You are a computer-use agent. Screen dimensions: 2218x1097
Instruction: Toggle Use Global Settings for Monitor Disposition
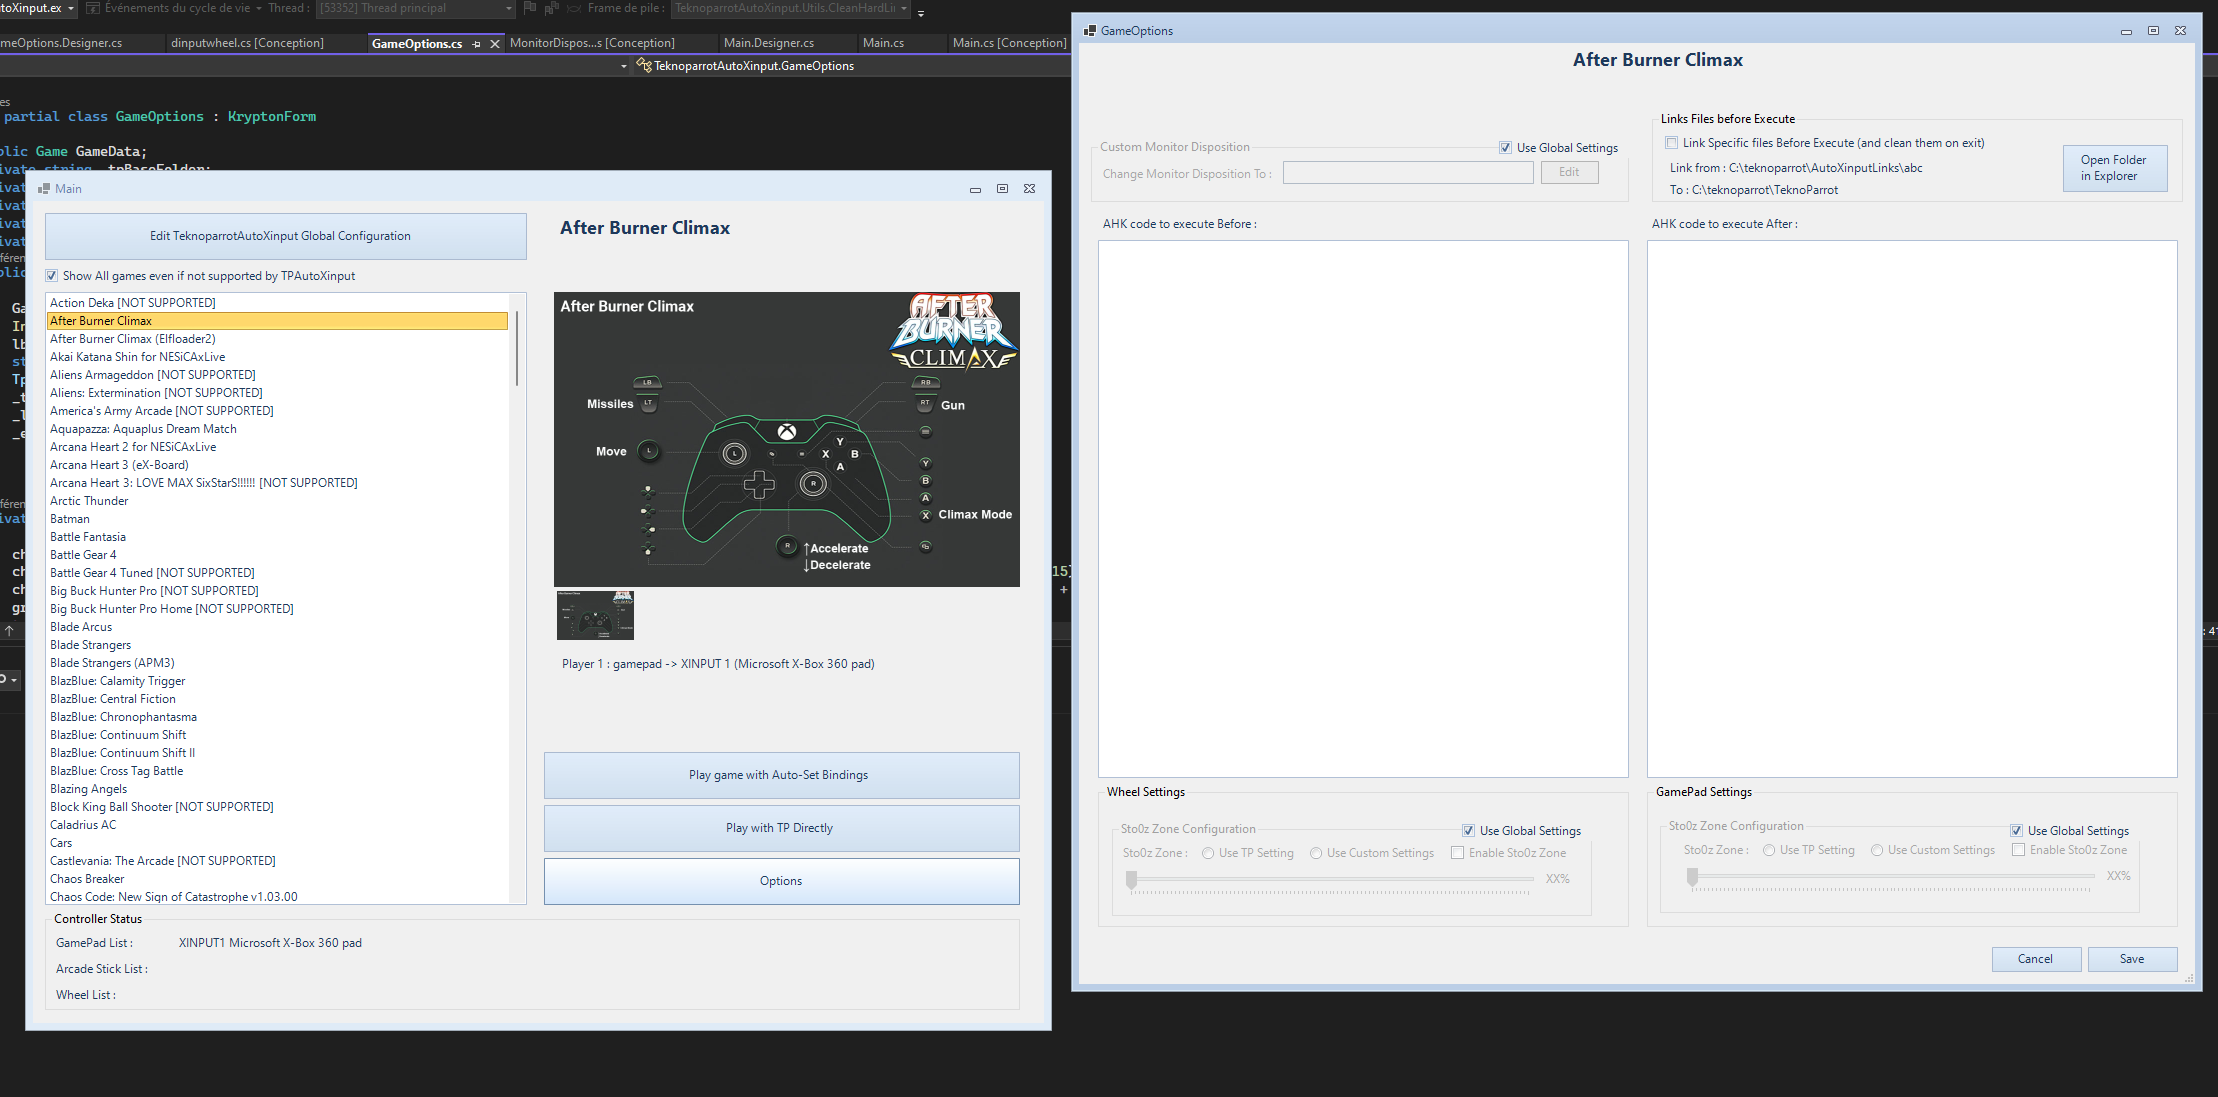1505,148
